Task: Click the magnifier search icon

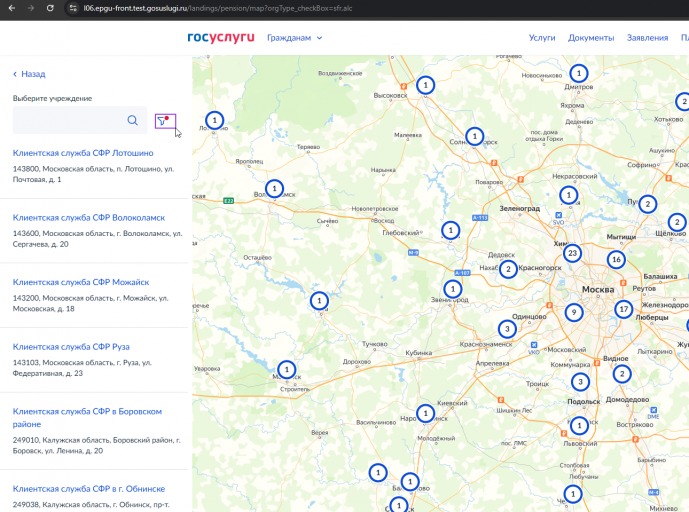Action: (x=132, y=120)
